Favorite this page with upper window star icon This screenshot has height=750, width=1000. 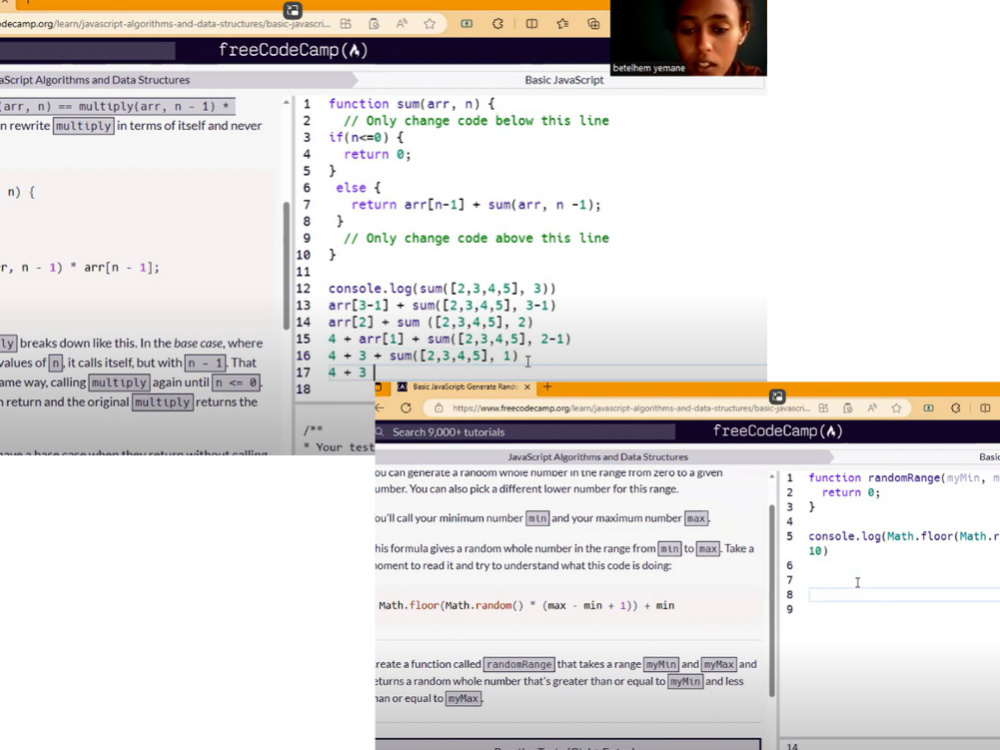pyautogui.click(x=429, y=24)
